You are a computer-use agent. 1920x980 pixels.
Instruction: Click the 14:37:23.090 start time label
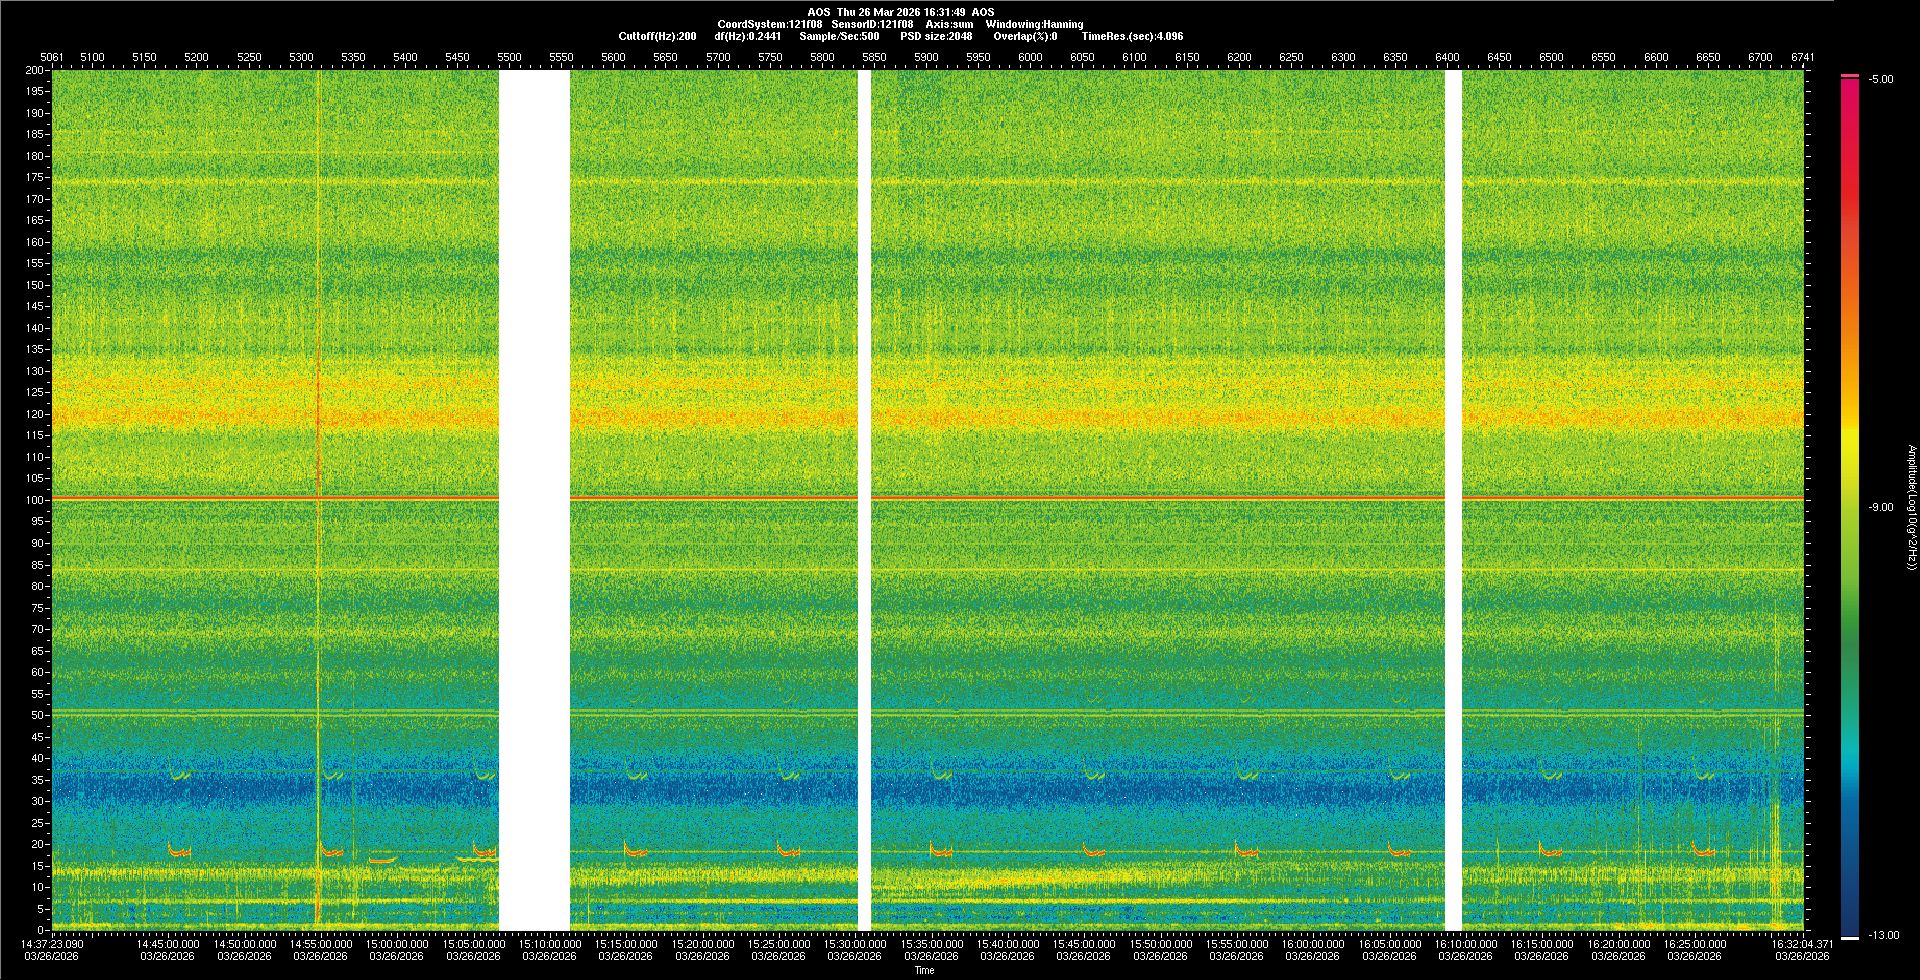click(x=53, y=944)
